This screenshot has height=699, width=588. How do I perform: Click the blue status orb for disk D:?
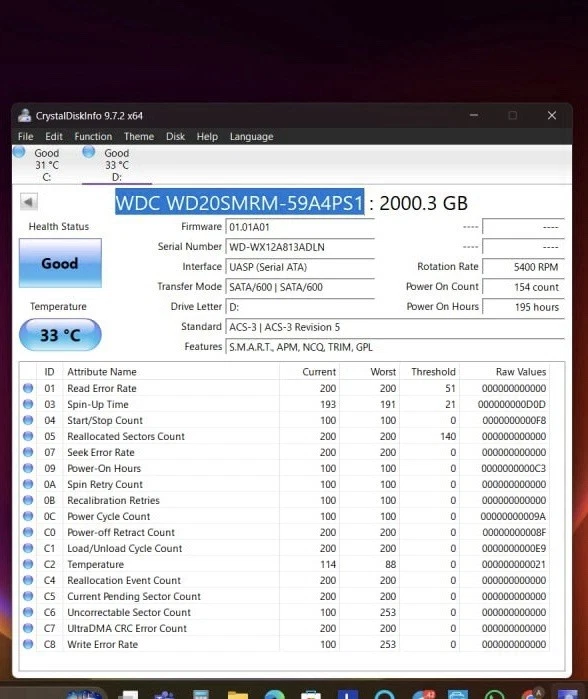pyautogui.click(x=89, y=152)
